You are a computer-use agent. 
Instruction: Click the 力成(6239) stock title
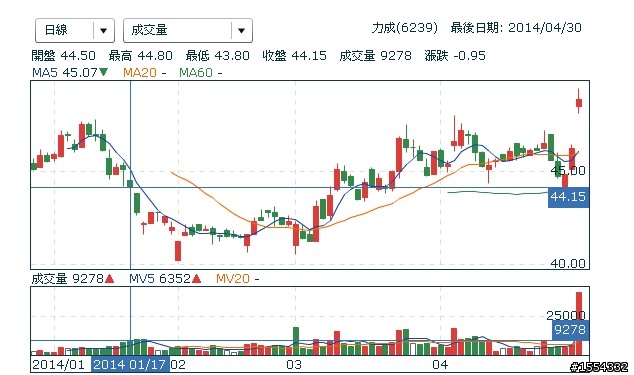click(x=405, y=28)
